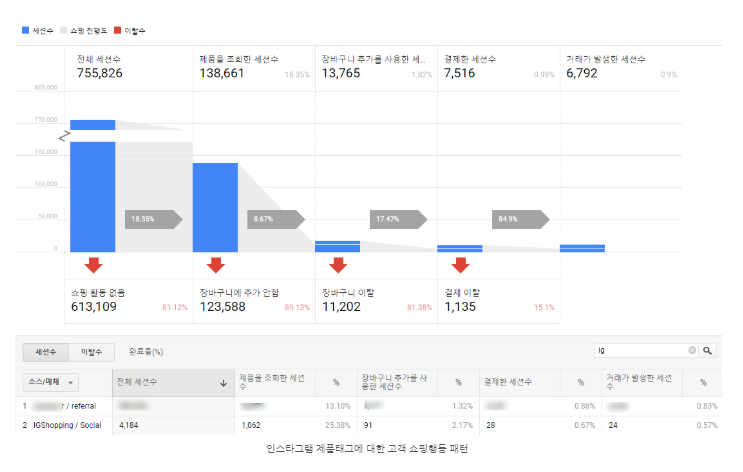
Task: Click red drop-off arrow above 장바구니에 추가 안함
Action: tap(216, 265)
